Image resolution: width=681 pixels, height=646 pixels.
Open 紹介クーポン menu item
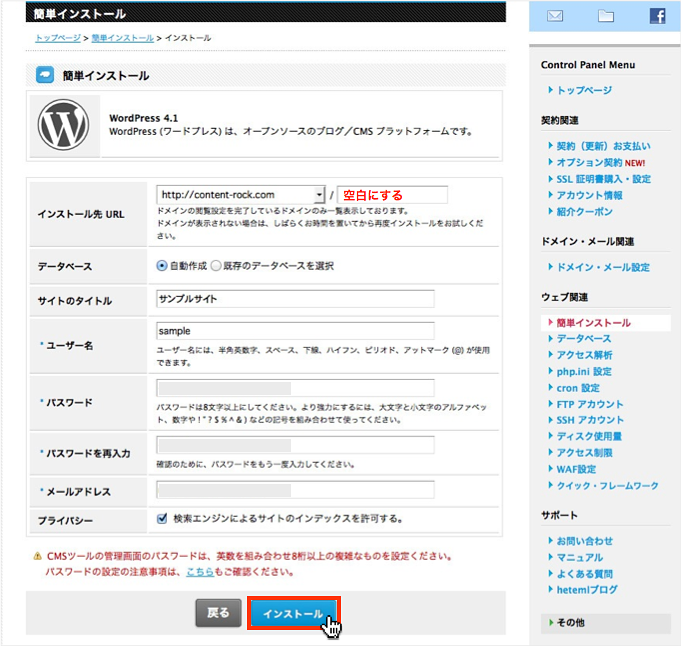[584, 212]
